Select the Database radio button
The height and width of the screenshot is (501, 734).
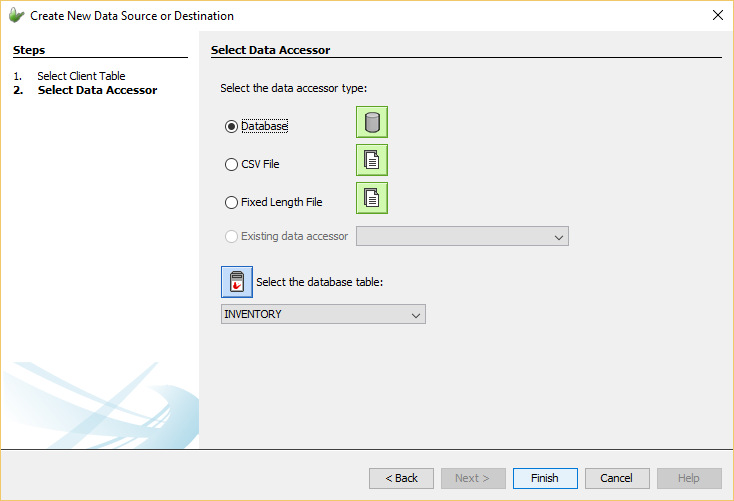coord(232,127)
